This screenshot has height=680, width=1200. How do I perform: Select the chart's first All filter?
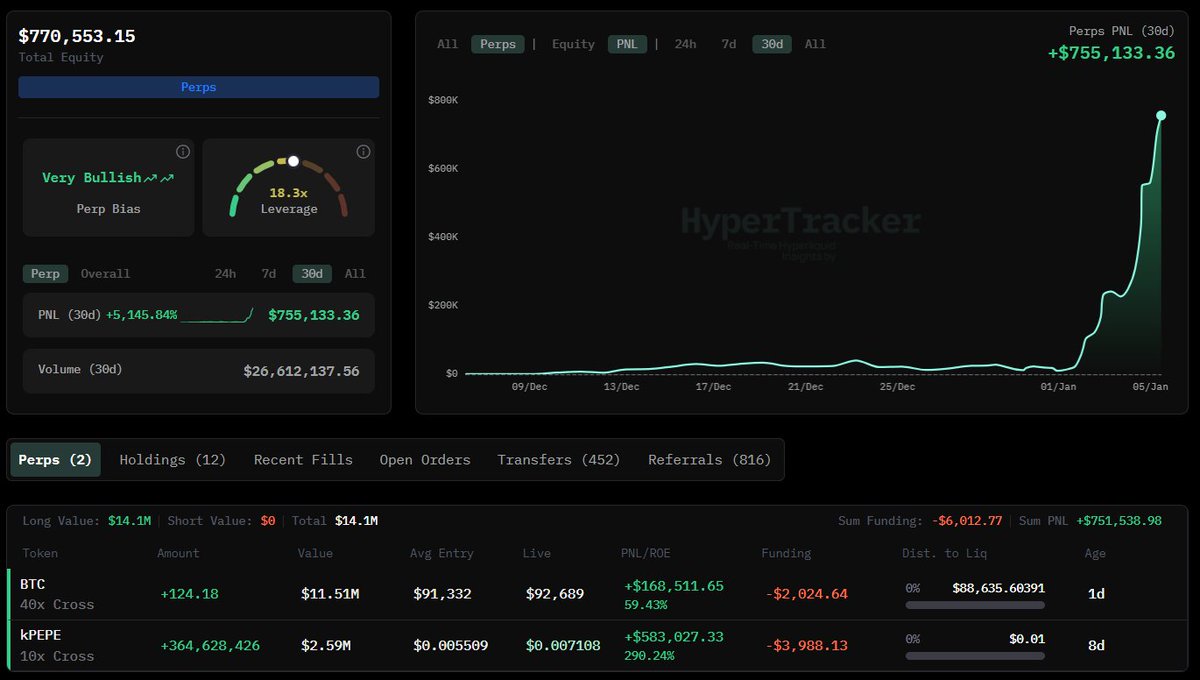[x=447, y=44]
